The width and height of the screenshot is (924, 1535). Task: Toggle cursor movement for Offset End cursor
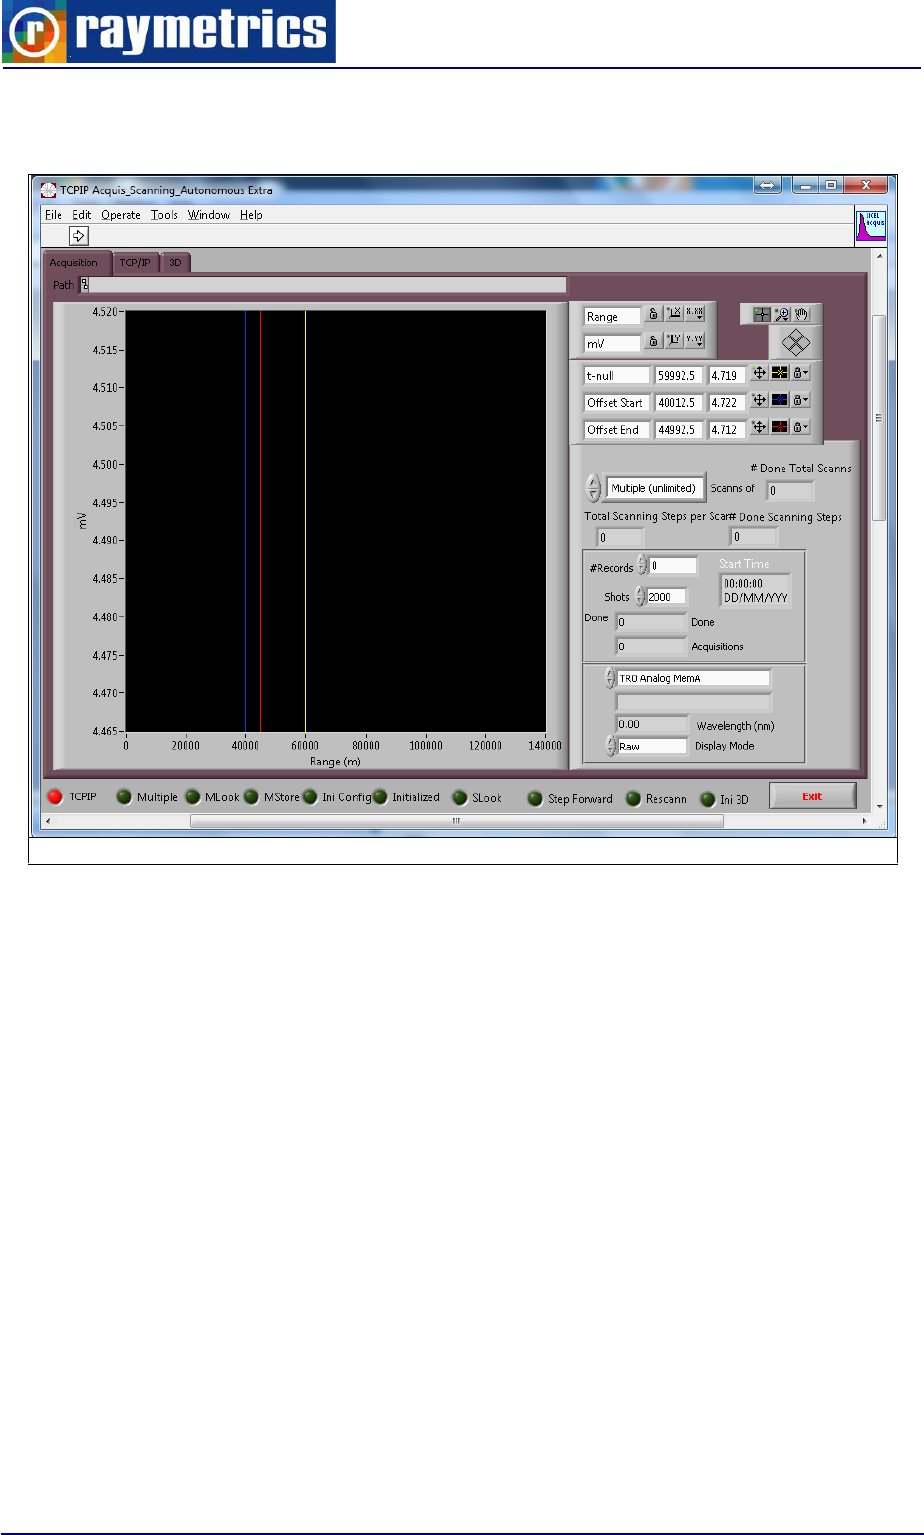click(759, 427)
